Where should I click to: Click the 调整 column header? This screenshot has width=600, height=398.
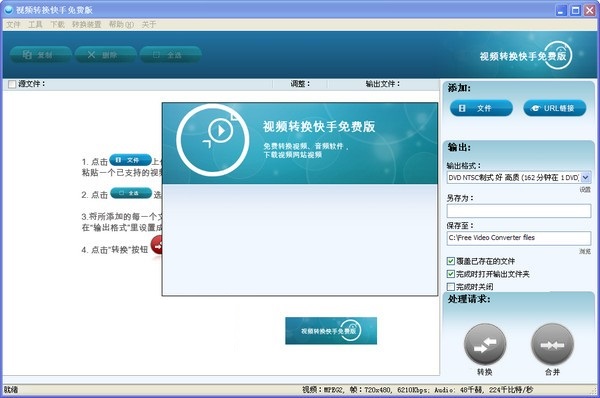pyautogui.click(x=300, y=84)
